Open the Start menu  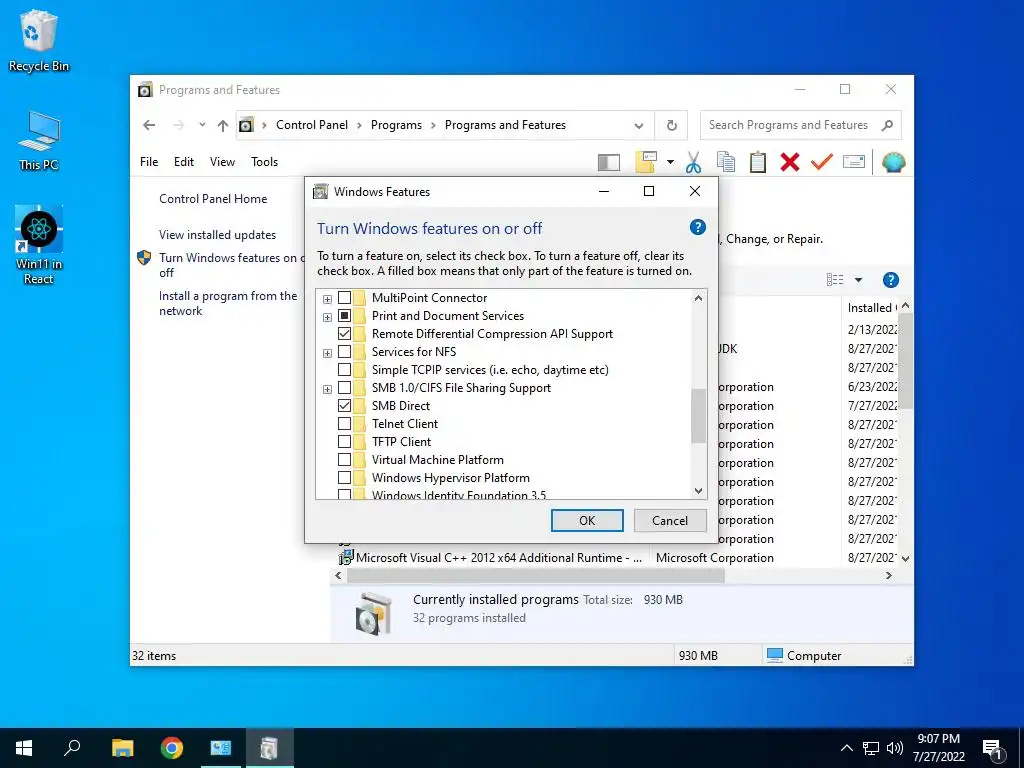(24, 748)
